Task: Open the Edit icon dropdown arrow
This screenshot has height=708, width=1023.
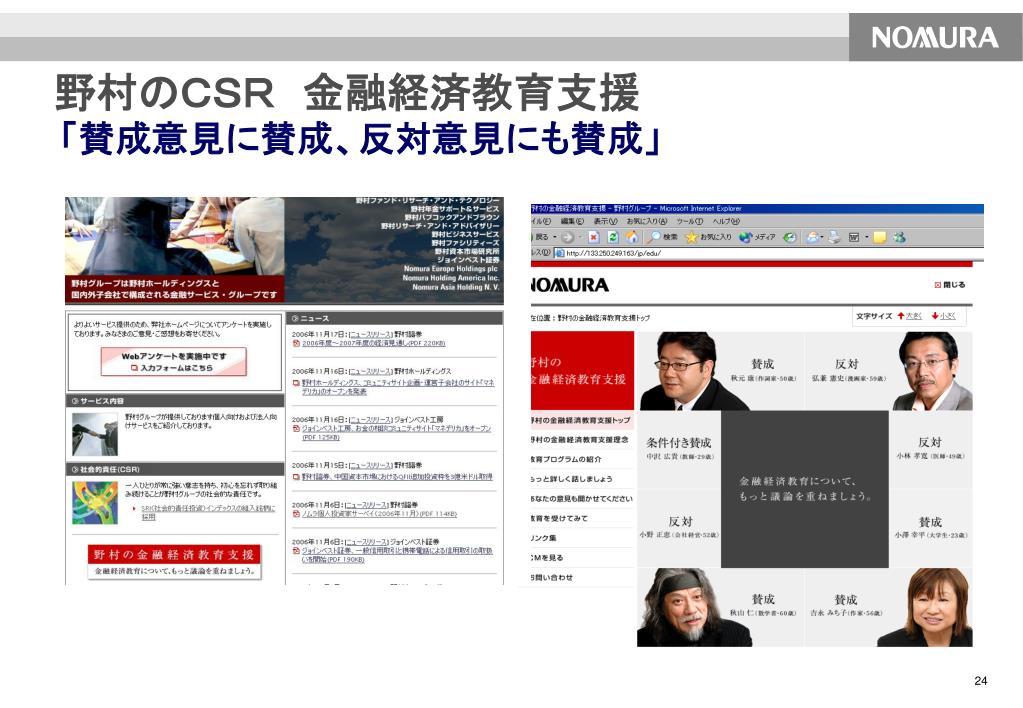Action: click(x=866, y=238)
